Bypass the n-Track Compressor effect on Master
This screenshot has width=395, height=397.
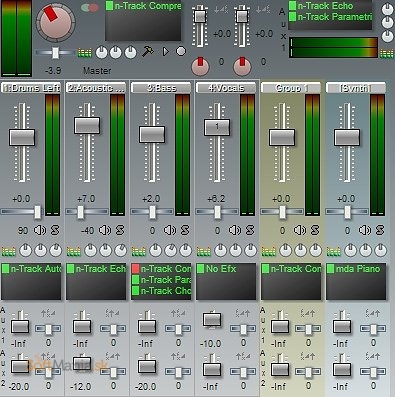pyautogui.click(x=109, y=6)
